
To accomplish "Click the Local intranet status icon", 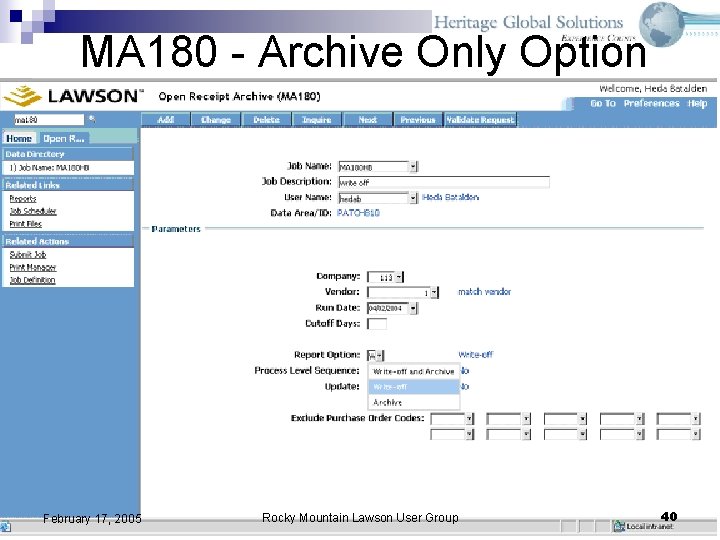I will click(619, 526).
